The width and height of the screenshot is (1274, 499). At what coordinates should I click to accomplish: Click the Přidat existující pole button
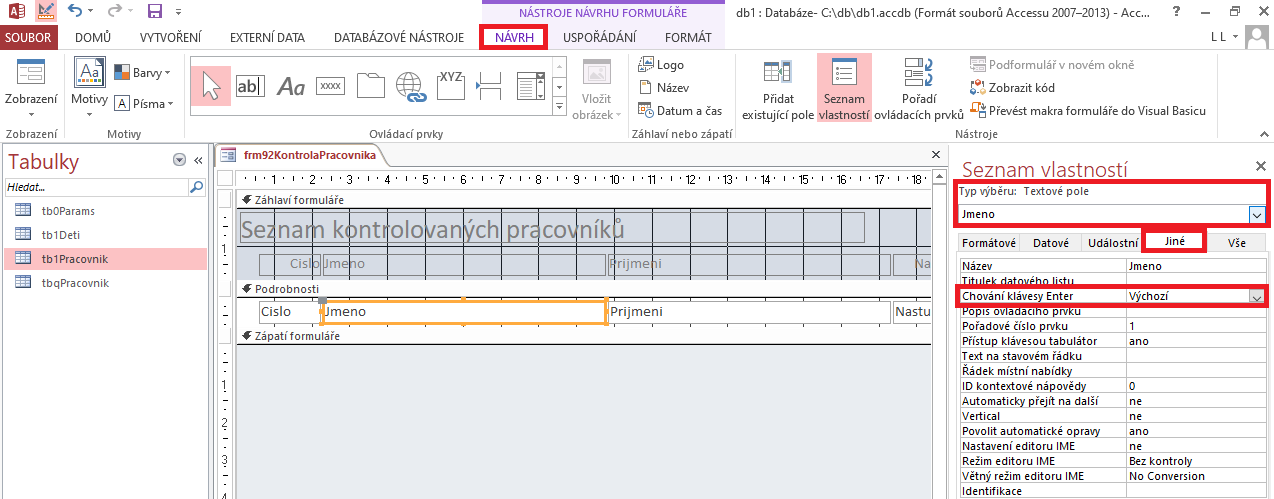click(777, 89)
